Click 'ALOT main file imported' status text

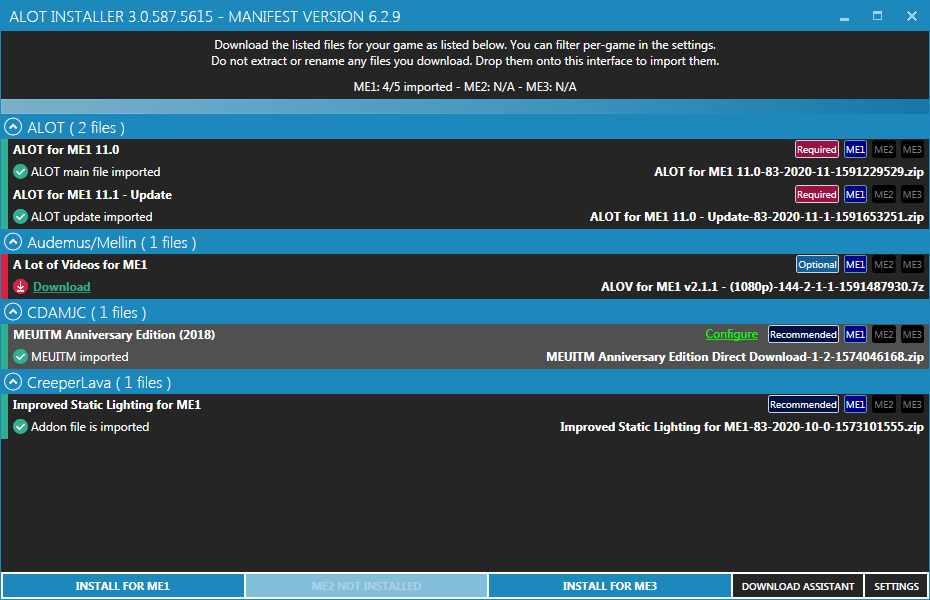pos(95,172)
